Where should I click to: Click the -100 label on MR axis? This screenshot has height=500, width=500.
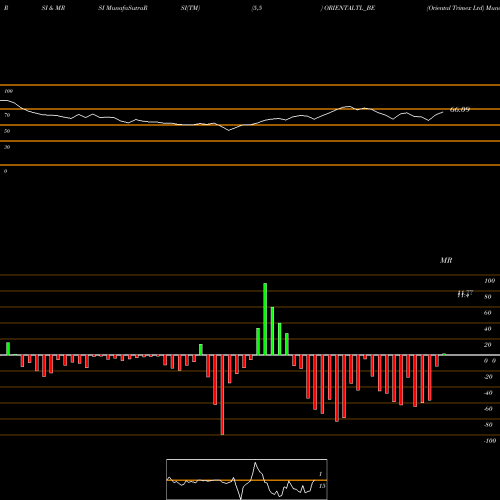490,441
